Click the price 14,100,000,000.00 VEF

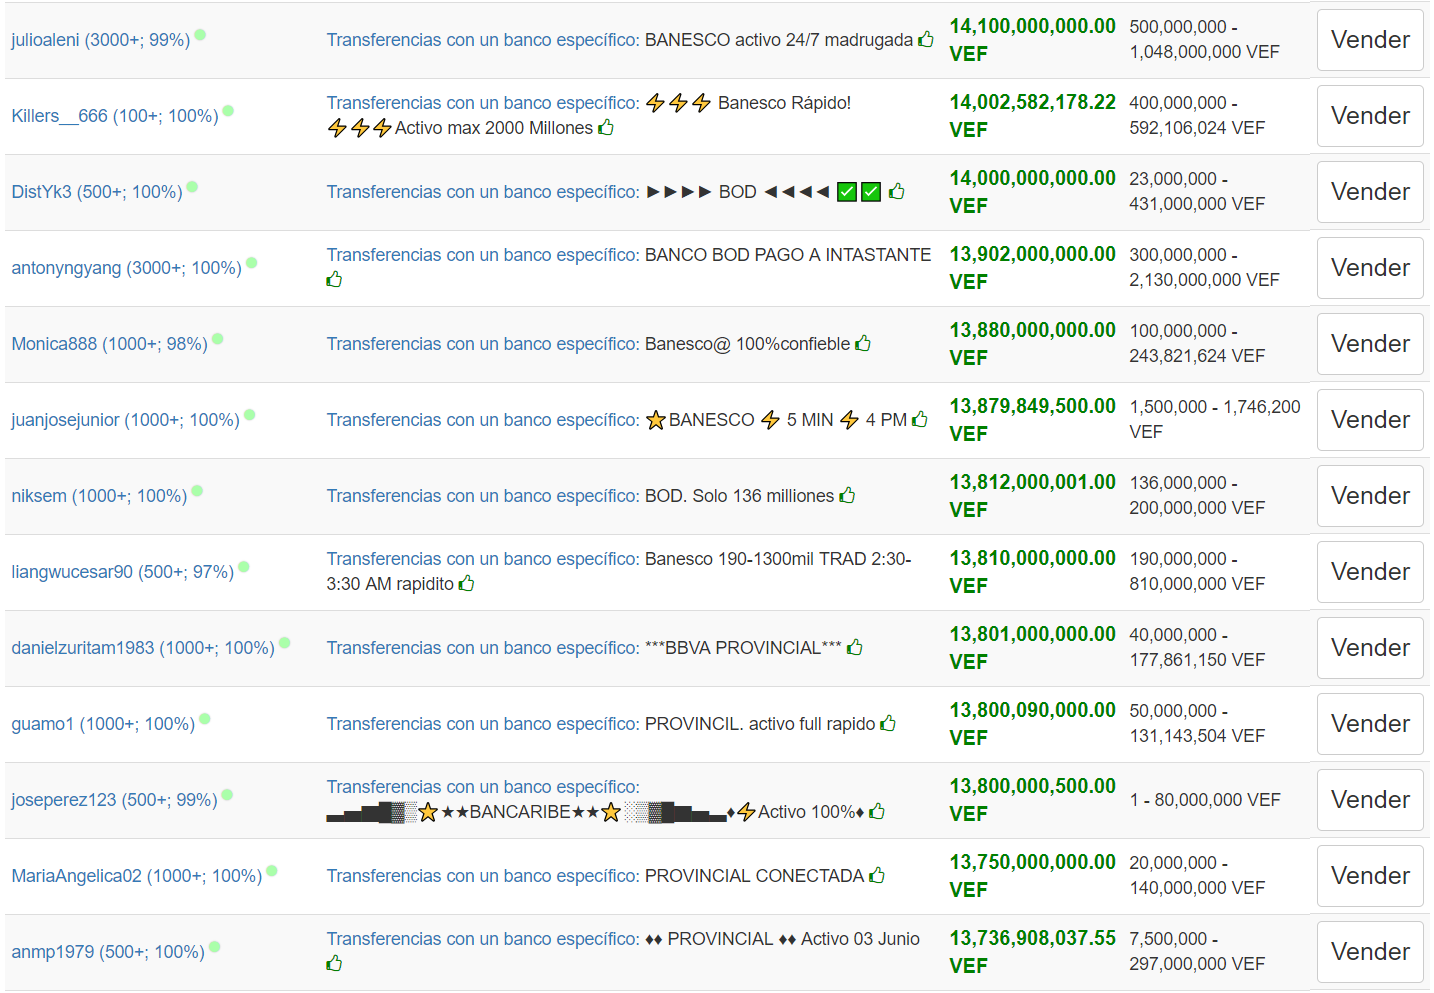pyautogui.click(x=1032, y=40)
